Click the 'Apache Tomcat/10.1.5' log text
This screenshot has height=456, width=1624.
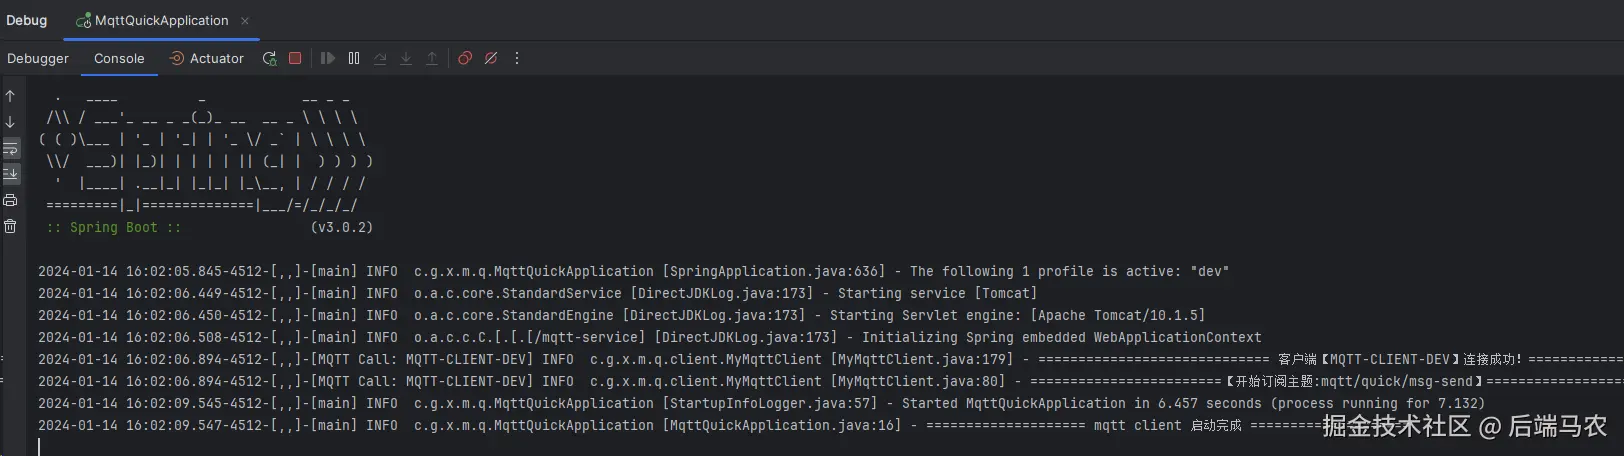coord(1118,315)
